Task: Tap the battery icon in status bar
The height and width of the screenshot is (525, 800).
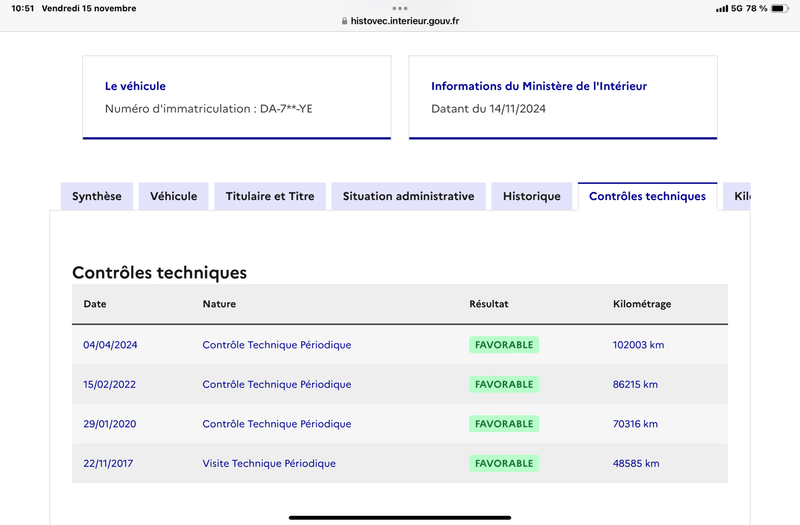Action: point(780,8)
